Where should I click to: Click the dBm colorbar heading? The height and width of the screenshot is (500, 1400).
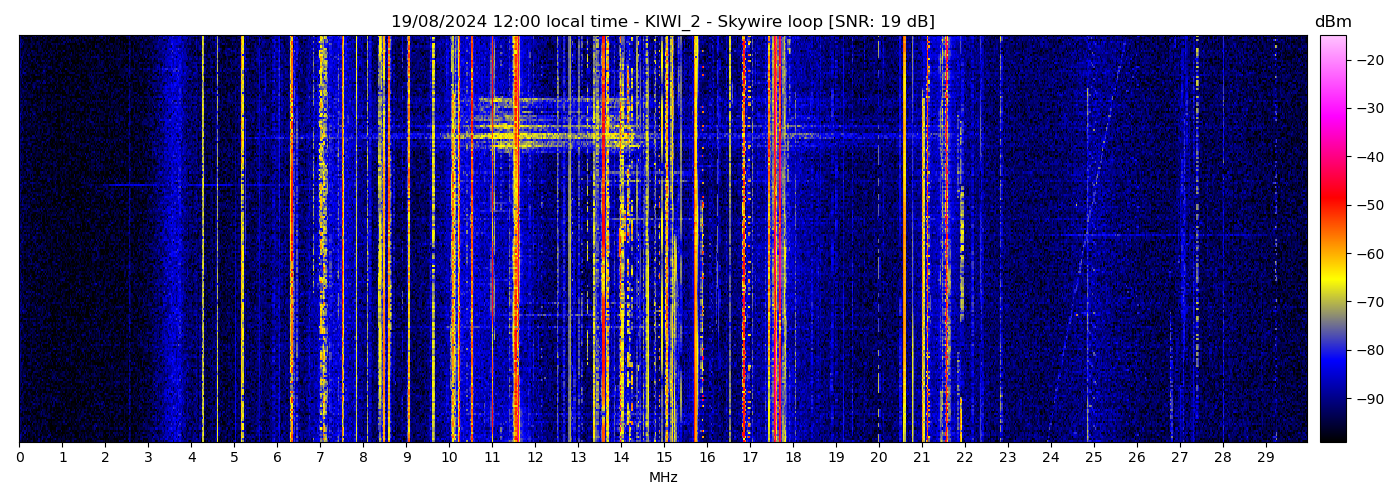1332,22
